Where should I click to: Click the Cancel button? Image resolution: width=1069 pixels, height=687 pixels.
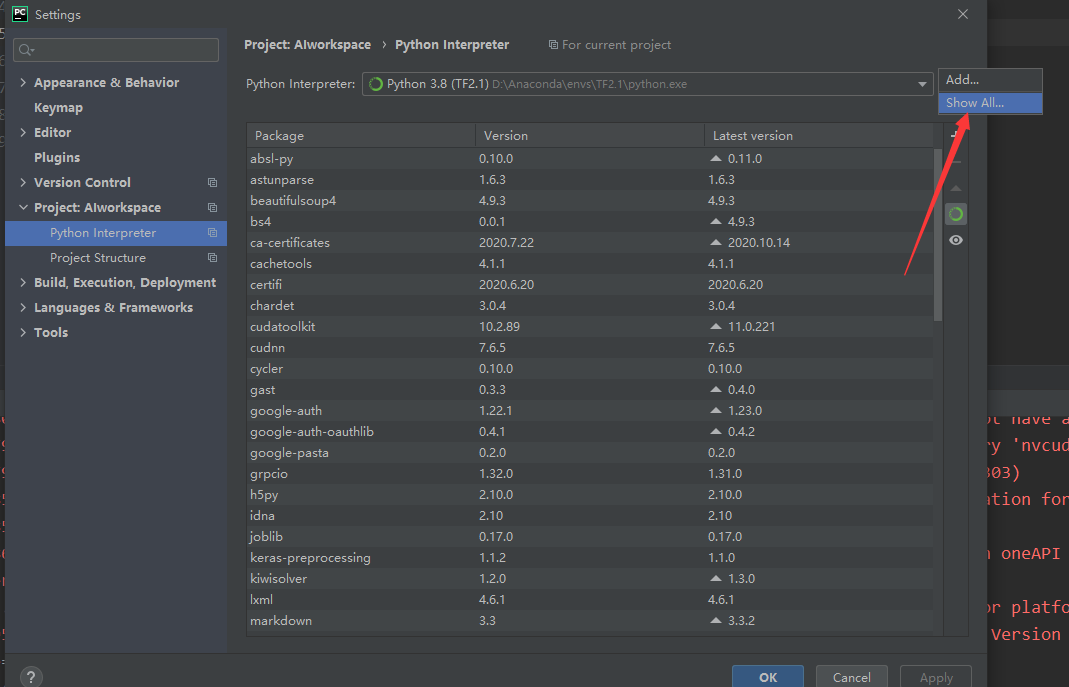pos(851,677)
